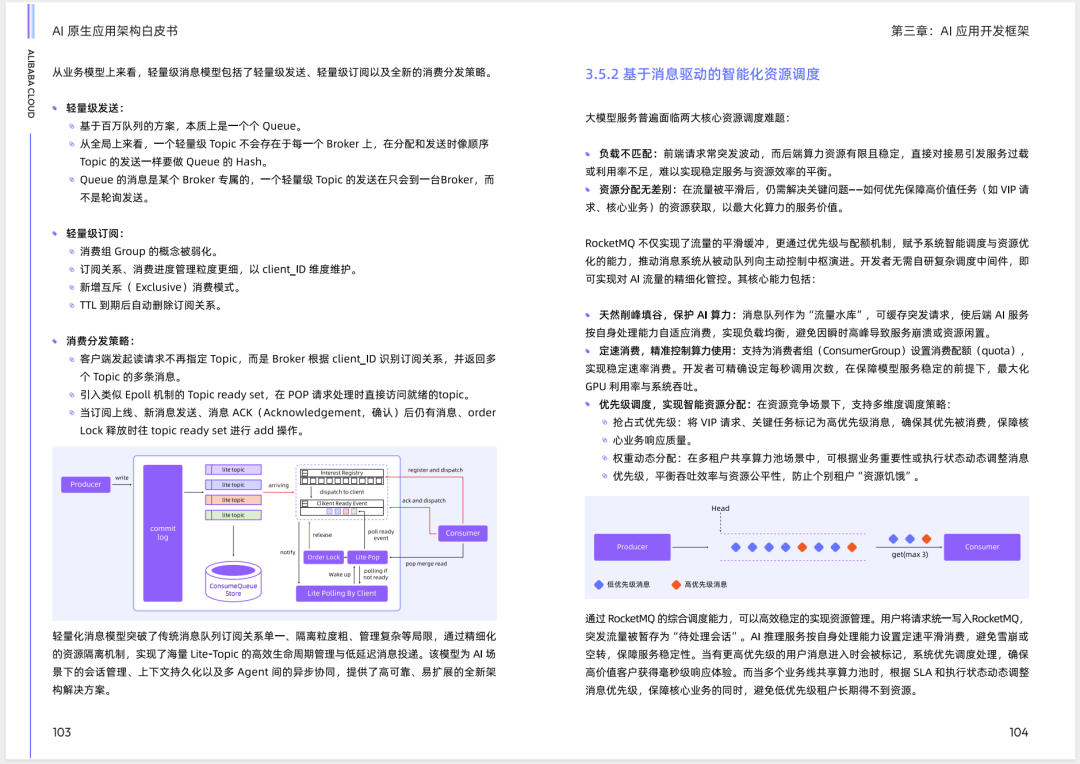Click the "Lite Polling By Client" box
Screen dimensions: 1080x764
point(342,593)
